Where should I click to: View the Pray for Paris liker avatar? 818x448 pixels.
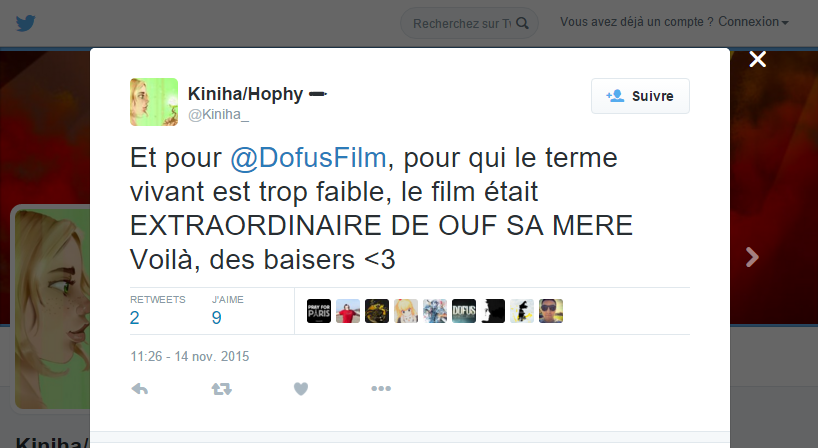click(319, 311)
